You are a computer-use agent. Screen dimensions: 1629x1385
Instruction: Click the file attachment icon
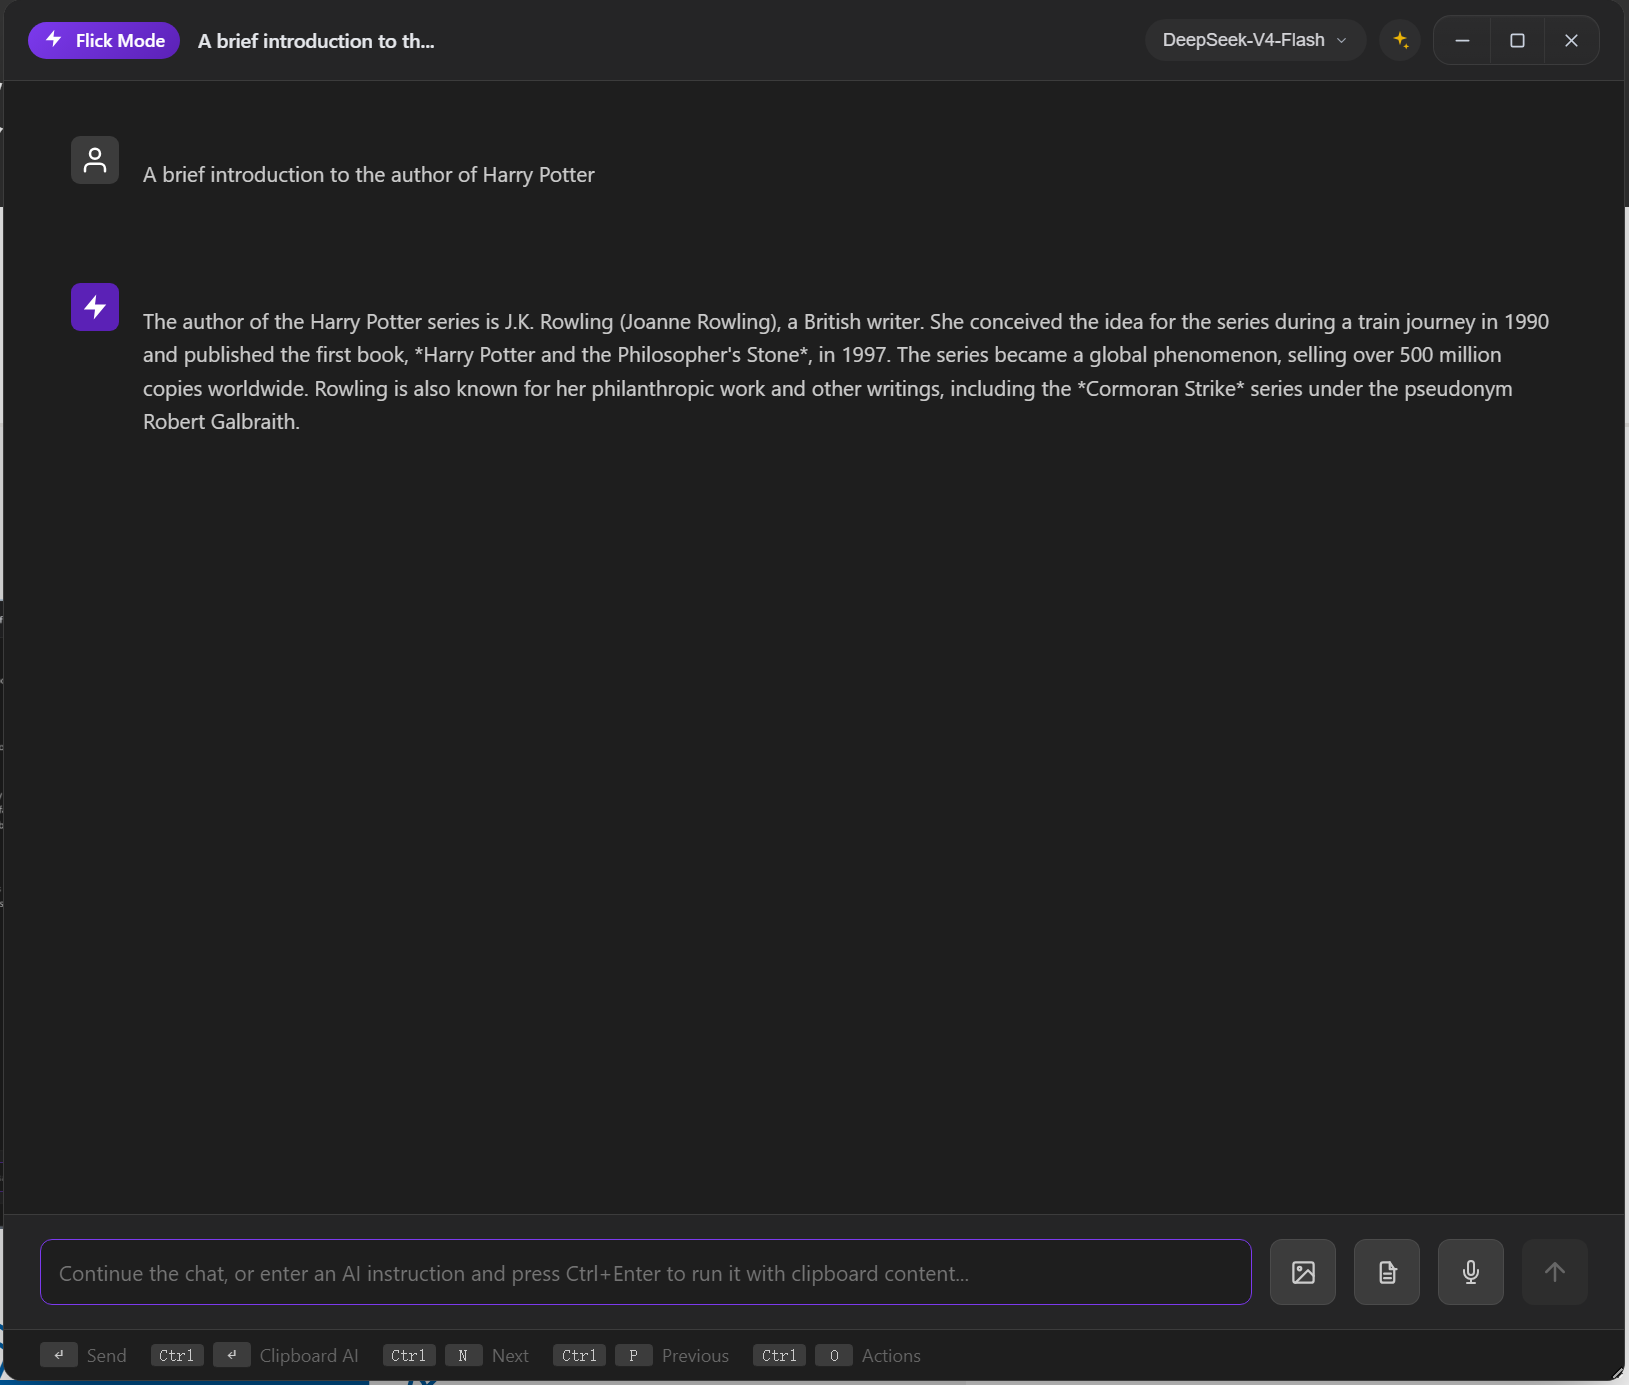(x=1387, y=1272)
